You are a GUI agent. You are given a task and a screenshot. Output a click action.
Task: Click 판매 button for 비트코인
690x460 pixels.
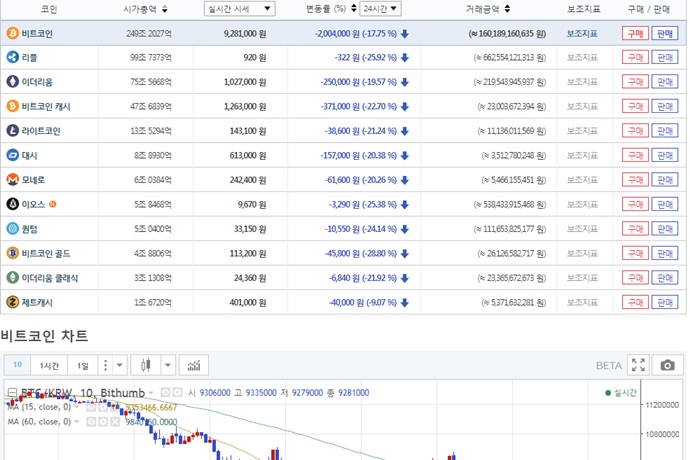coord(664,33)
